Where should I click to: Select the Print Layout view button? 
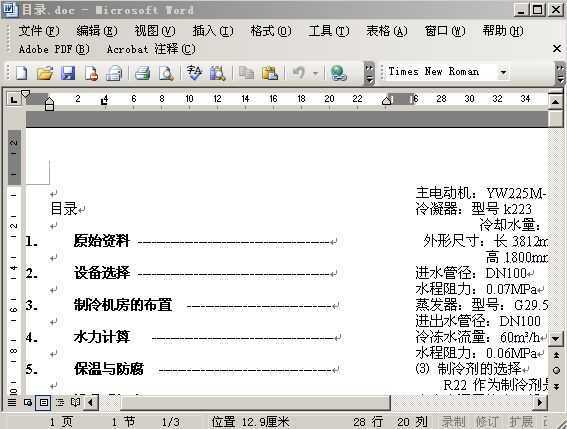click(44, 402)
